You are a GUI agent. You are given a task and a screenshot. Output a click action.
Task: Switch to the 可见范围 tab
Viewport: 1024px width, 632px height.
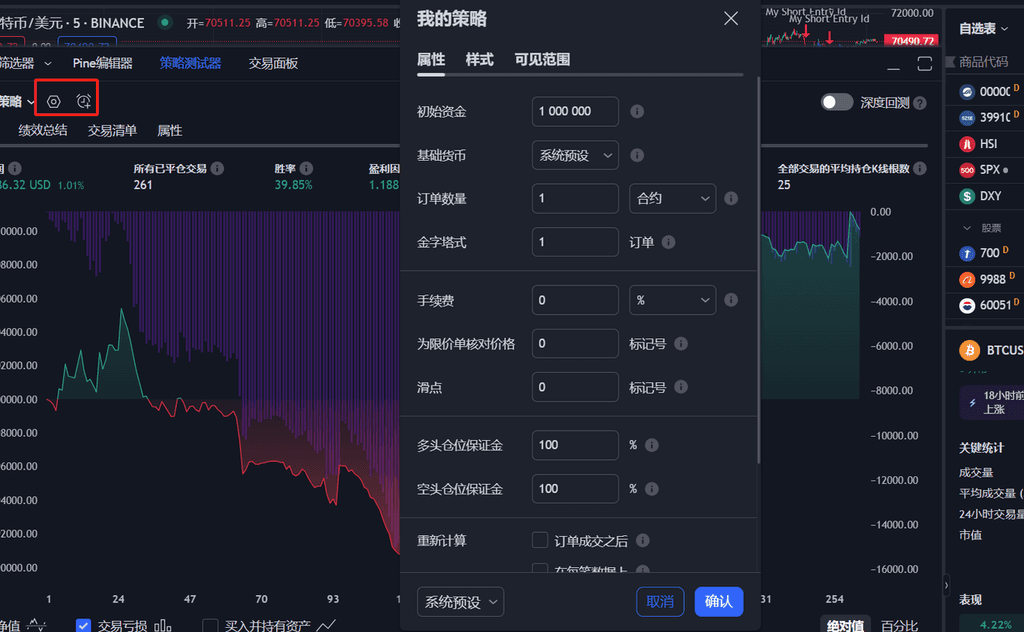coord(542,60)
